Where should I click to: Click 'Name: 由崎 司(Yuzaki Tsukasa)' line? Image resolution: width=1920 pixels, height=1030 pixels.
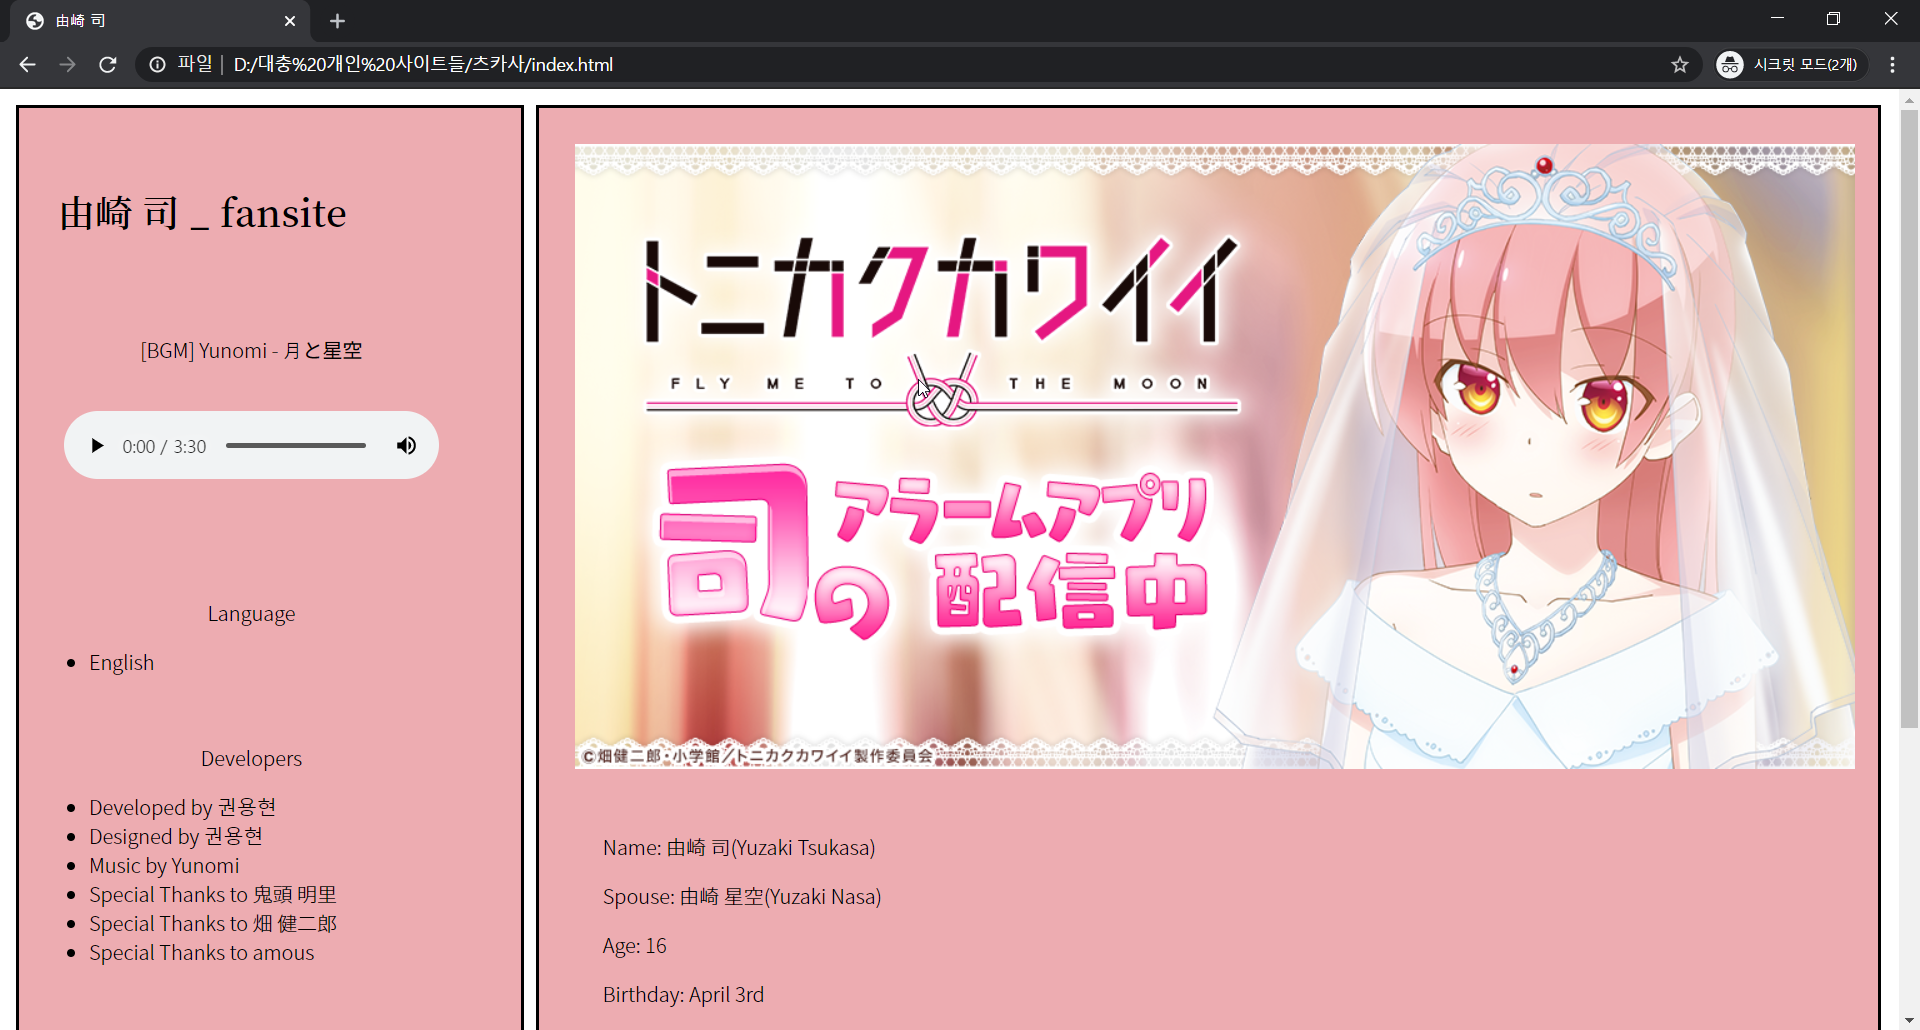pyautogui.click(x=739, y=847)
